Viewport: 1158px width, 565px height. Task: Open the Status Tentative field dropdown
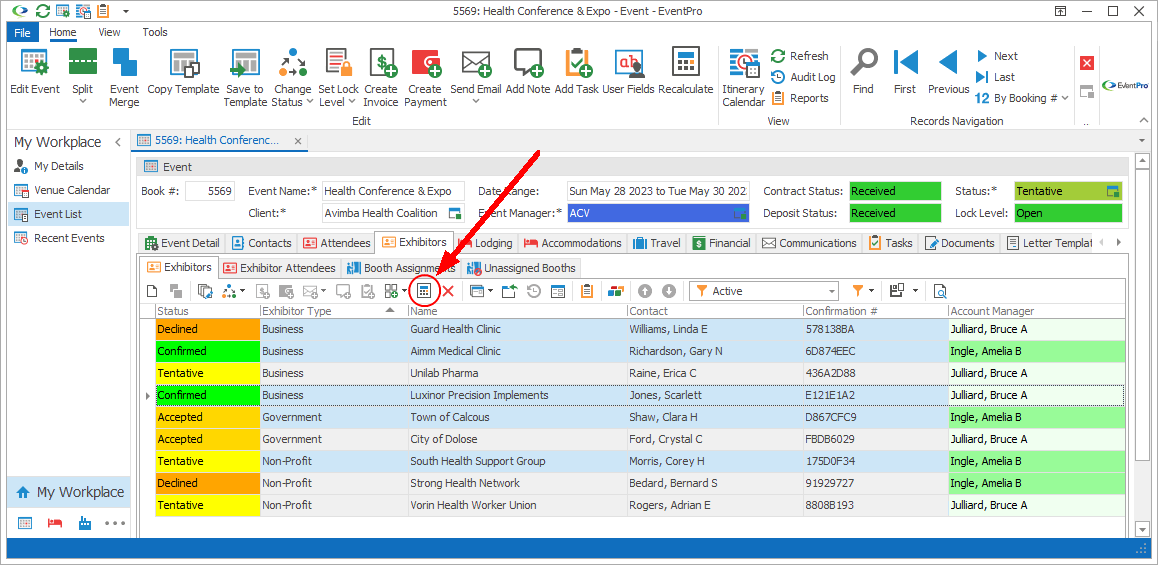coord(1112,191)
